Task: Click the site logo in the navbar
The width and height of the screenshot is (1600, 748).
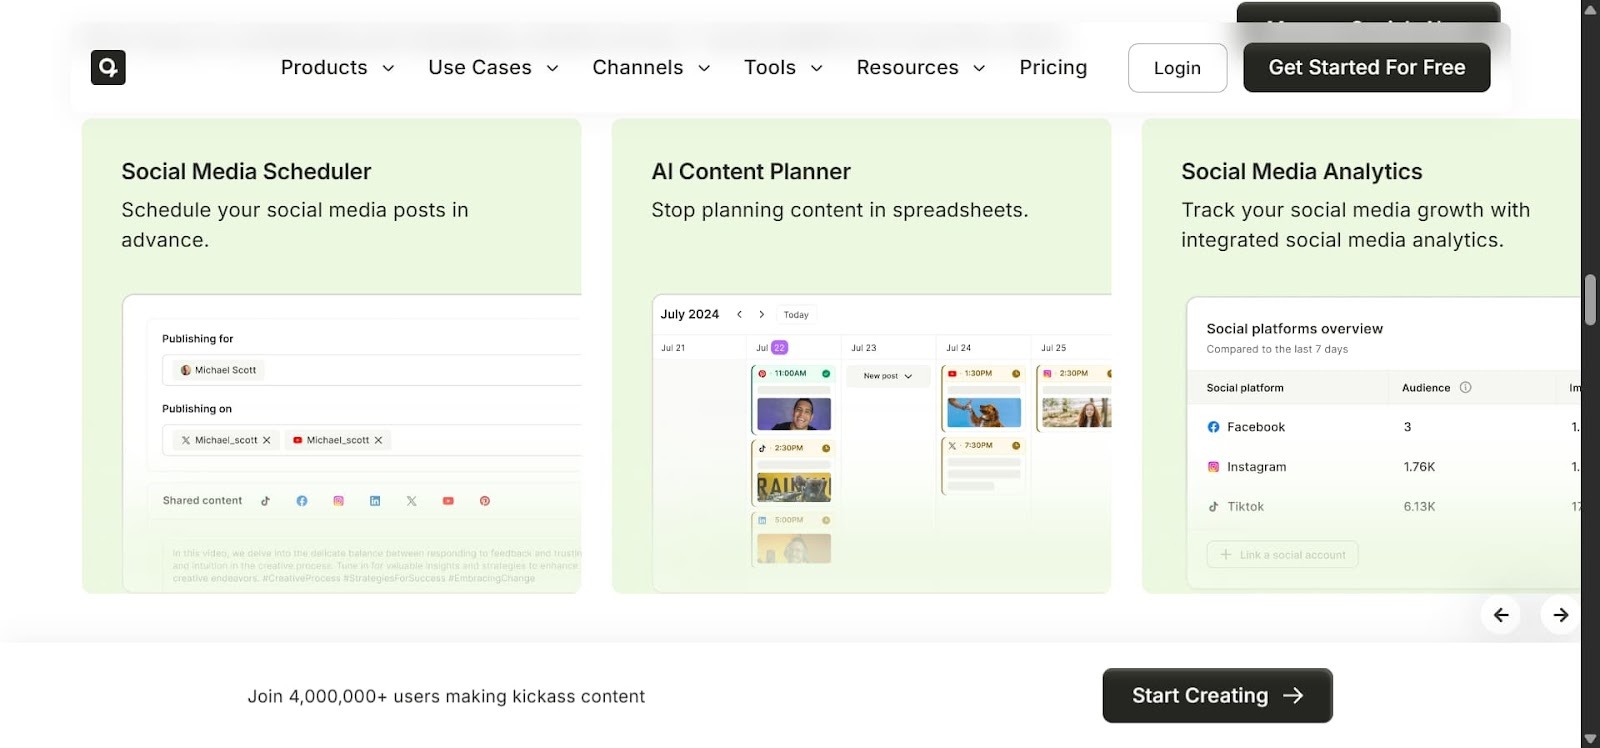Action: click(x=108, y=67)
